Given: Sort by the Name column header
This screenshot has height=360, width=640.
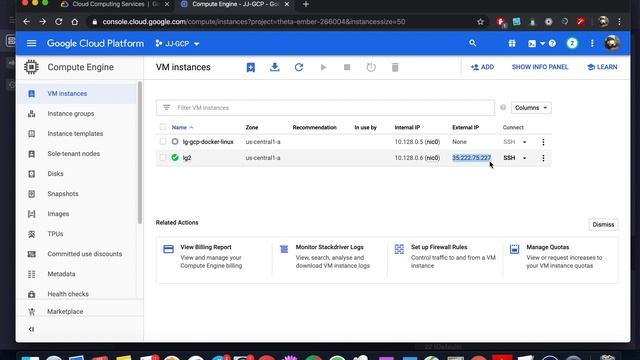Looking at the screenshot, I should 182,127.
